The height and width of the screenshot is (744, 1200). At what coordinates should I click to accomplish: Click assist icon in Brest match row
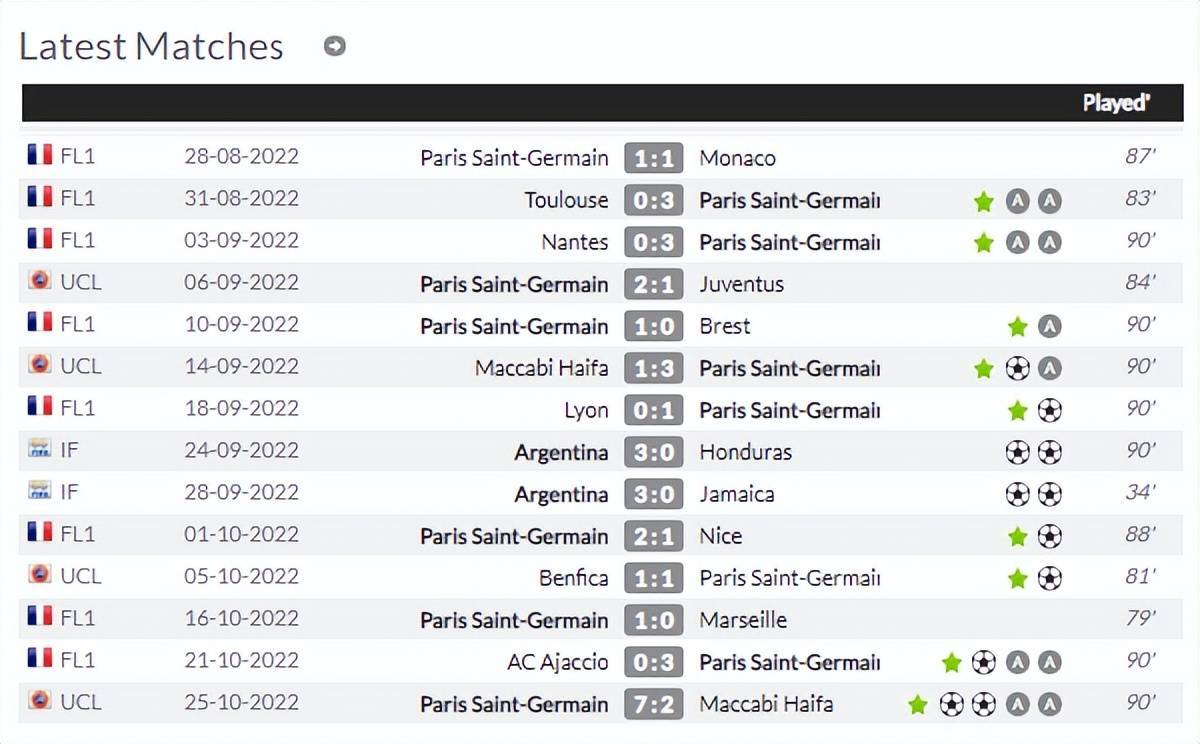coord(1049,327)
